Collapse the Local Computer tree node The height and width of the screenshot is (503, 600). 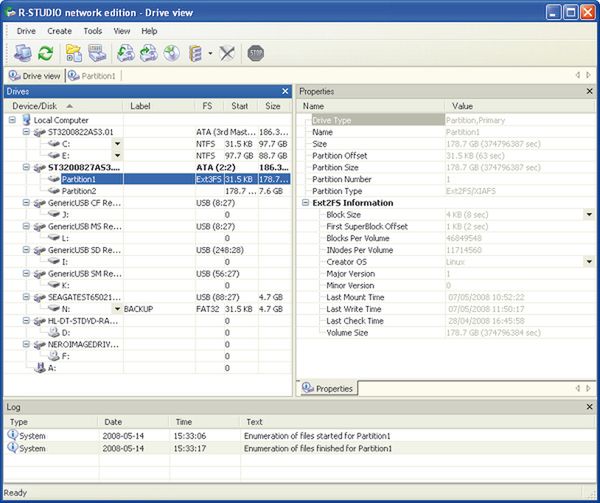12,120
